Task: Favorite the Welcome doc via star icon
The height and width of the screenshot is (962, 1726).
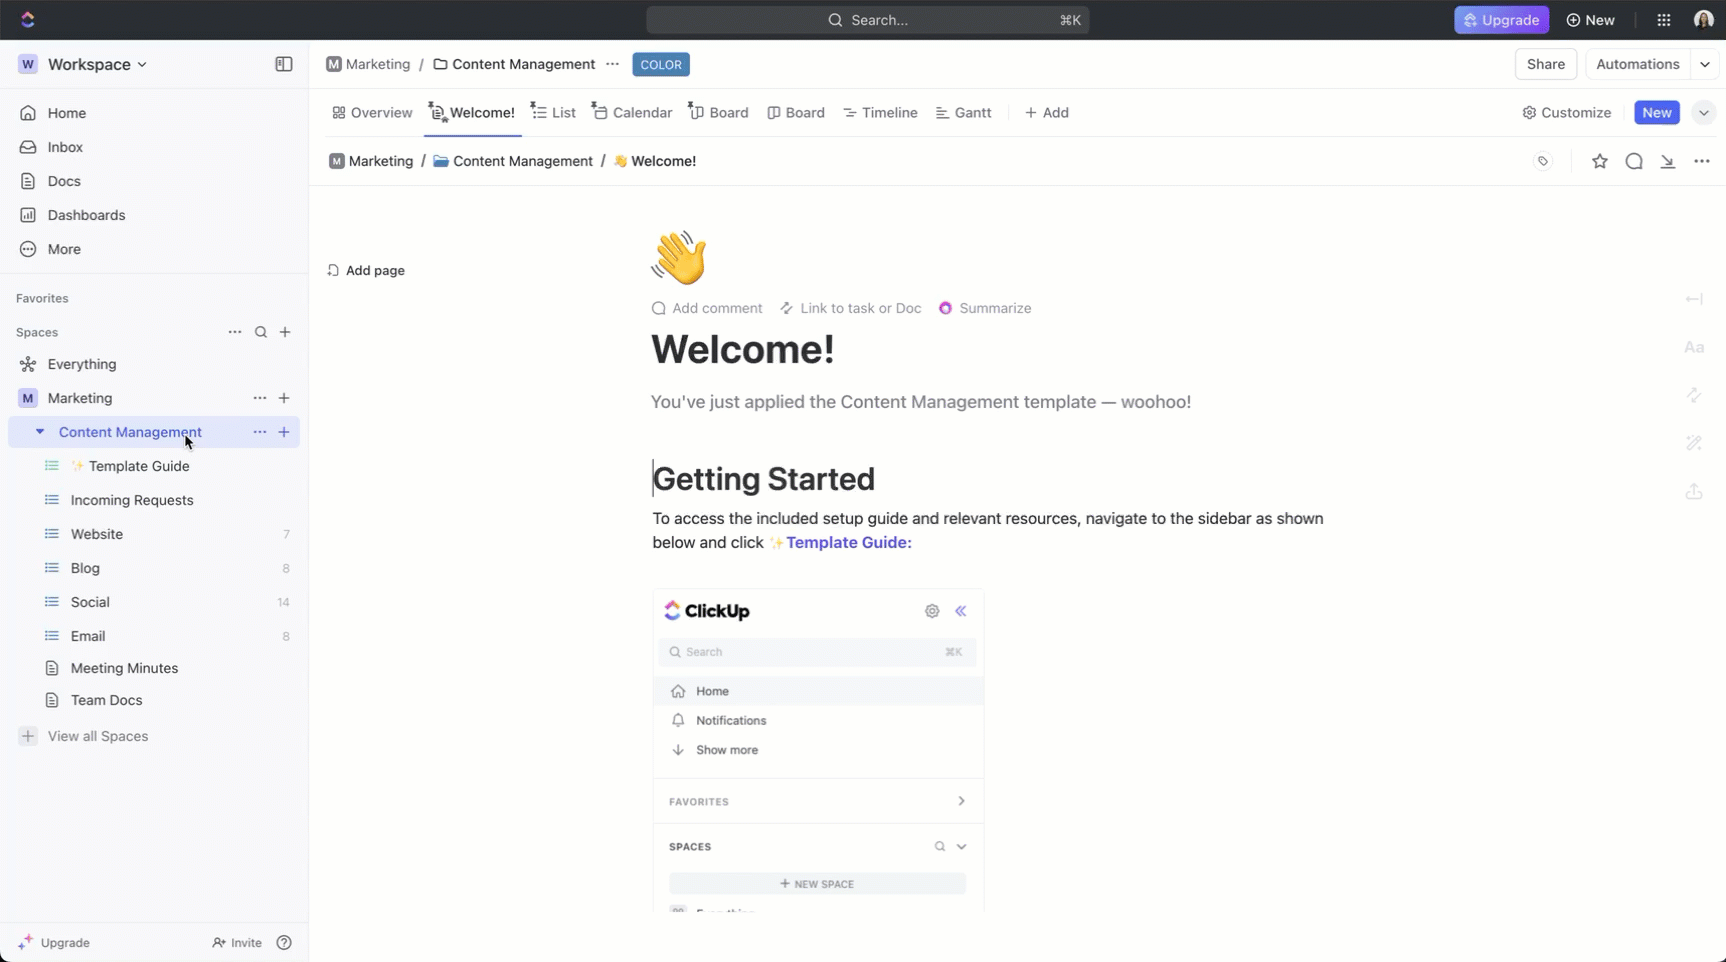Action: pos(1599,161)
